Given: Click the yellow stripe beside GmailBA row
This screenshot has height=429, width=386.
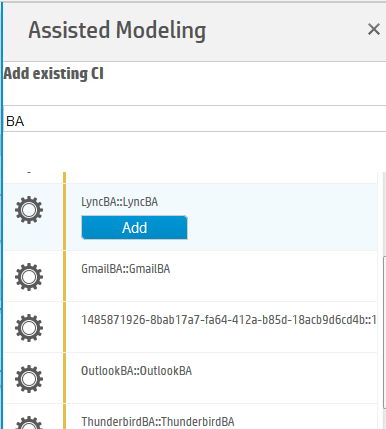Looking at the screenshot, I should [x=65, y=276].
